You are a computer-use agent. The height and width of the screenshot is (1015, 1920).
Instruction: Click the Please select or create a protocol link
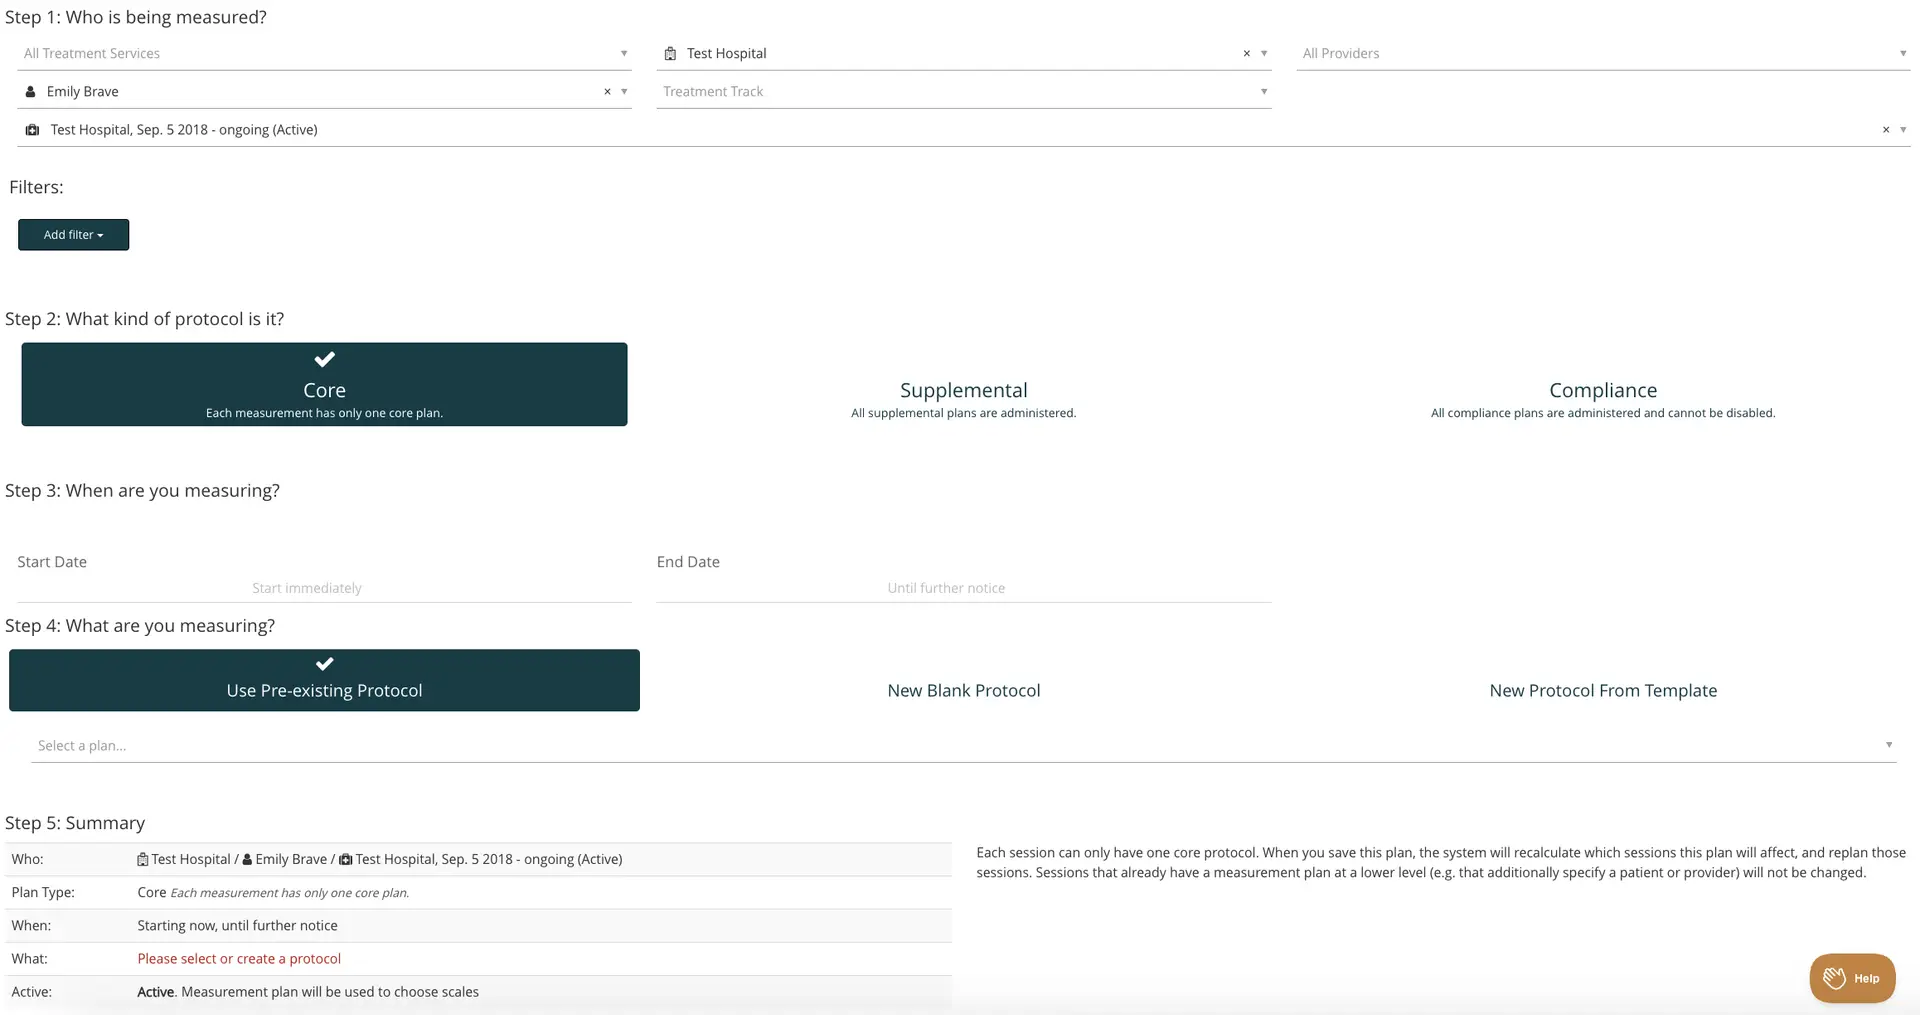coord(239,958)
